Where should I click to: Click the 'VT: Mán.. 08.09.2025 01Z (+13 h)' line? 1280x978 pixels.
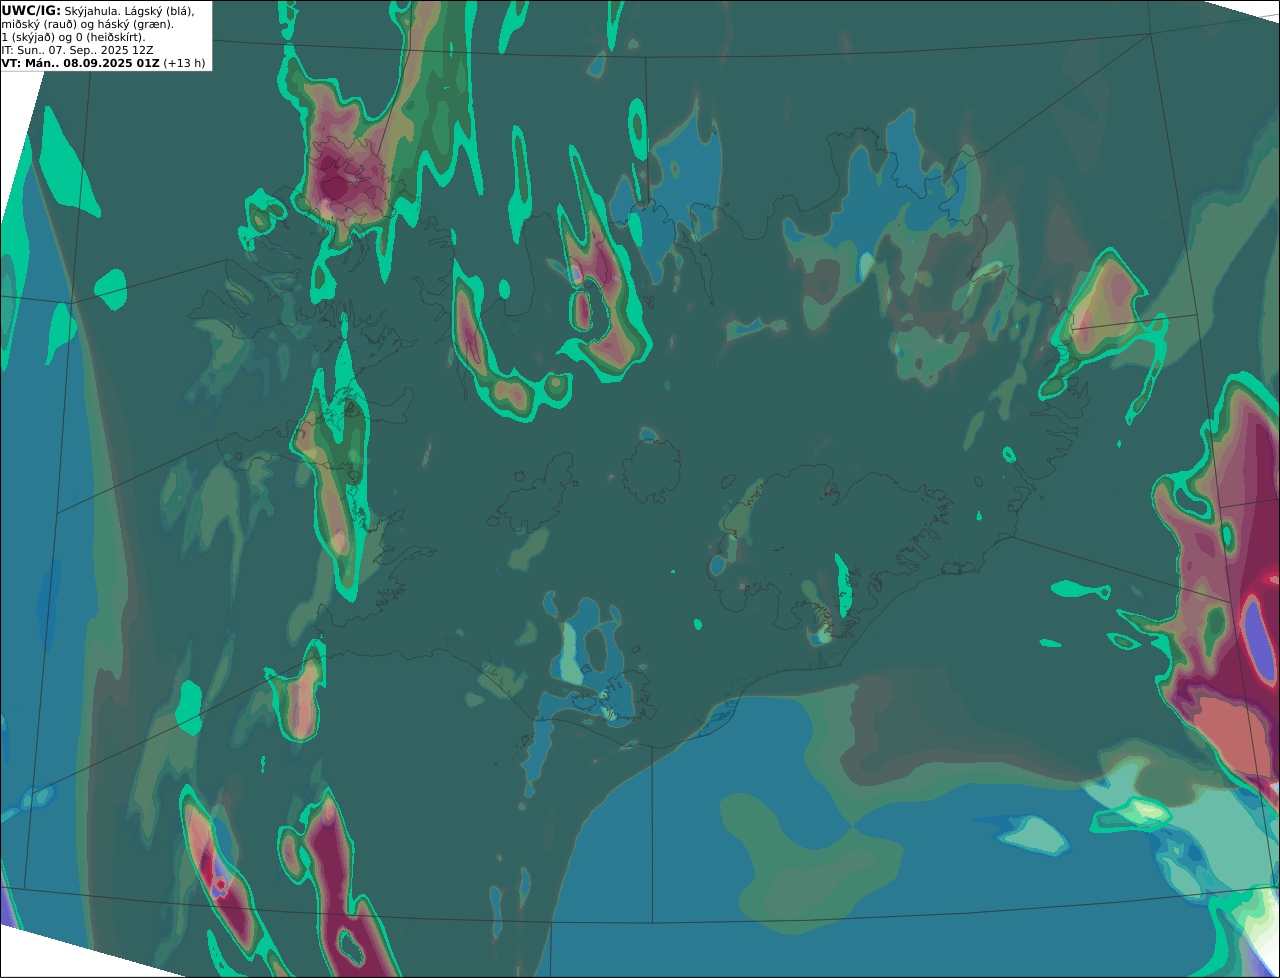(x=103, y=63)
